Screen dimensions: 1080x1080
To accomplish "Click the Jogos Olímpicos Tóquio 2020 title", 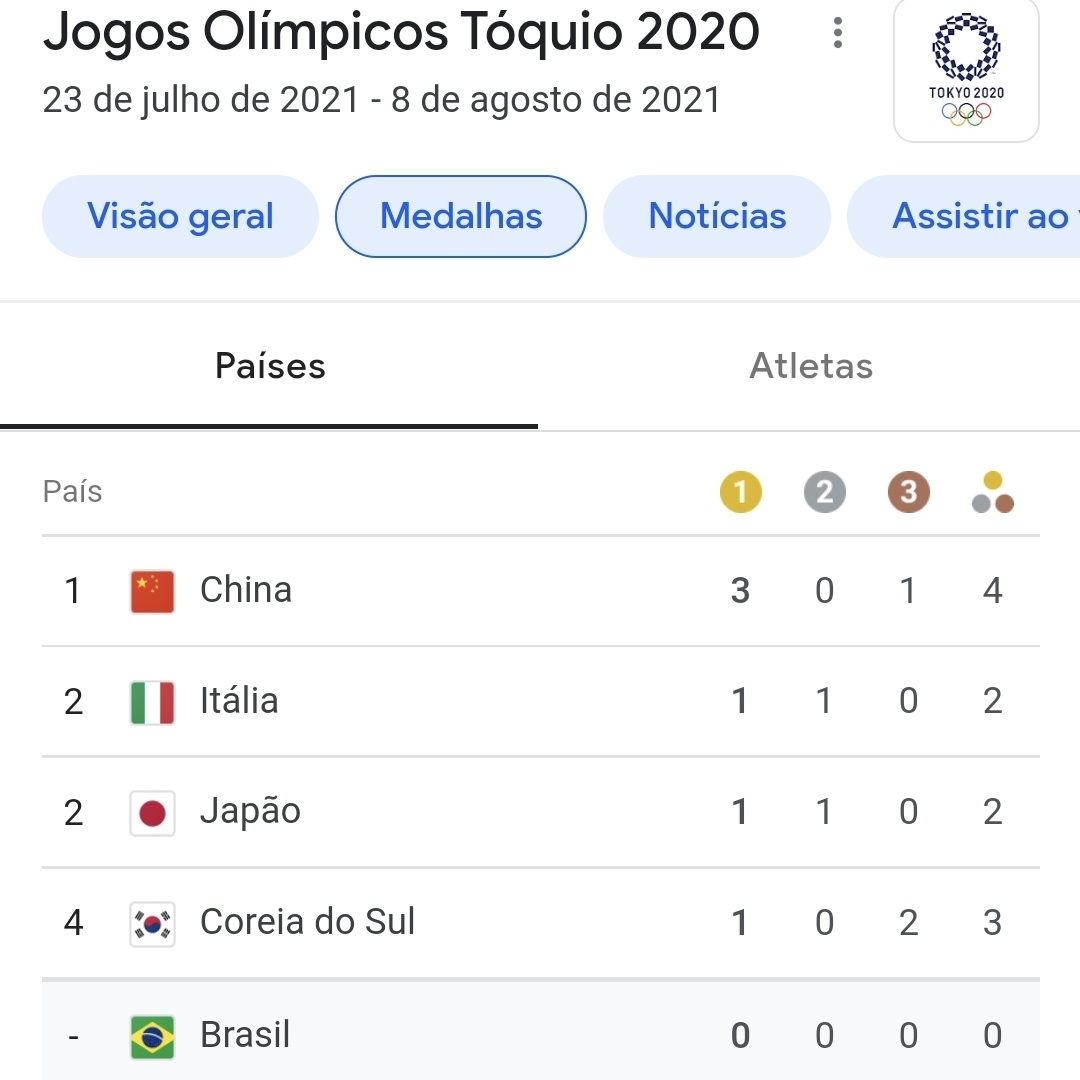I will [402, 32].
